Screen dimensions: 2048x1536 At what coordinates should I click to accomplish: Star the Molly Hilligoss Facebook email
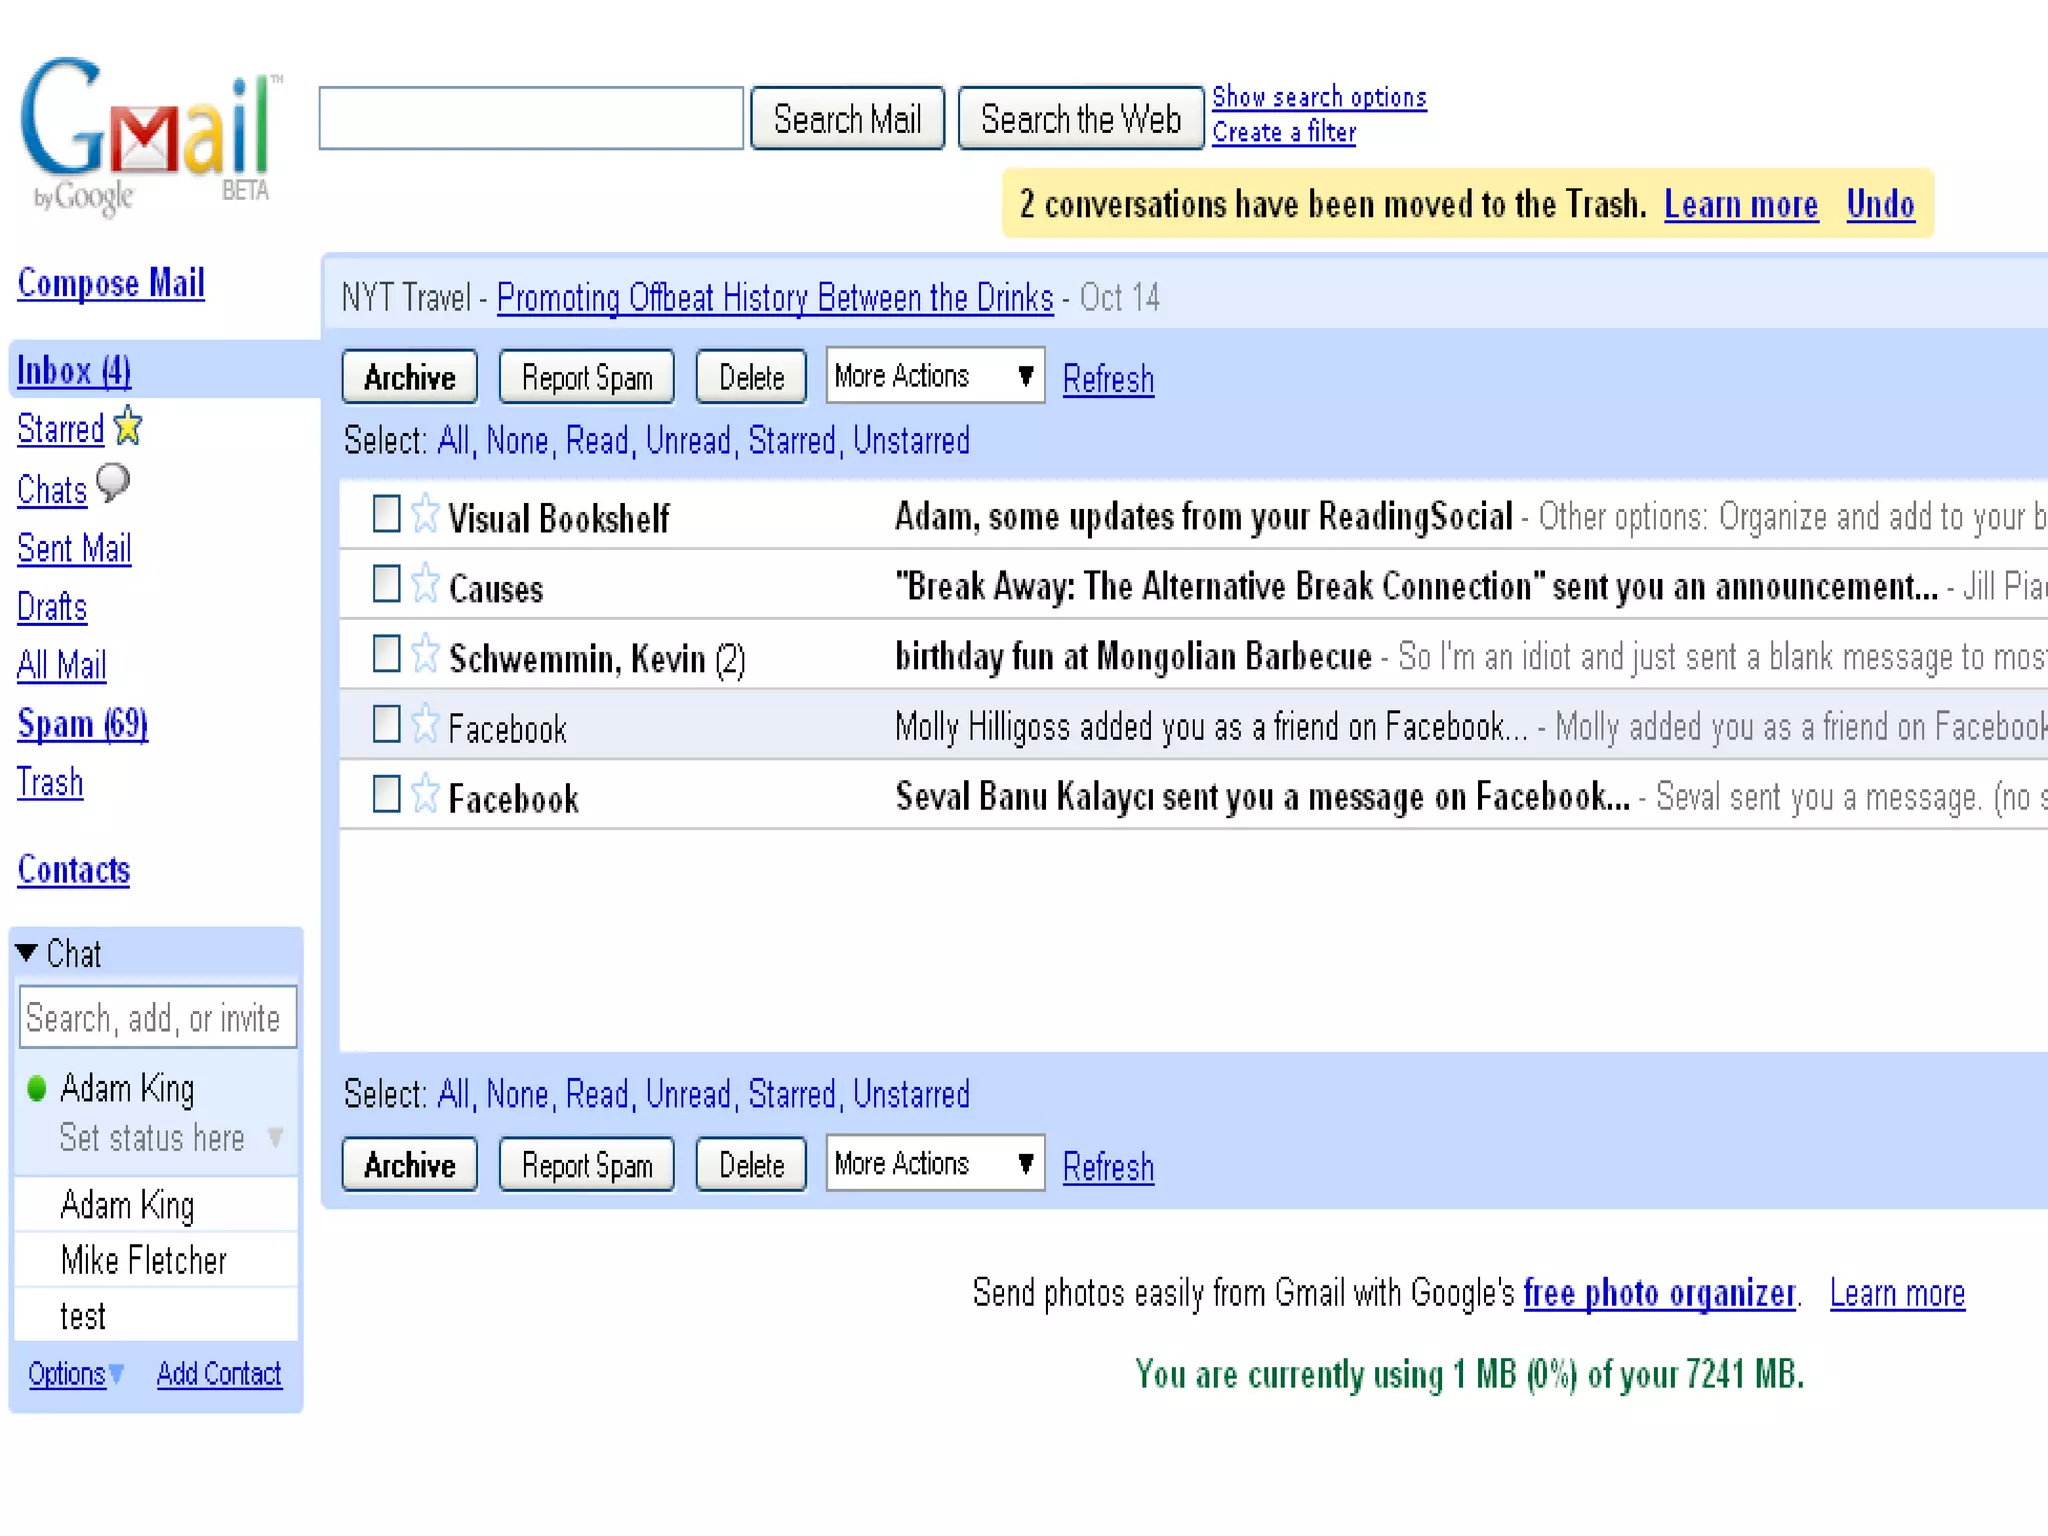[425, 724]
